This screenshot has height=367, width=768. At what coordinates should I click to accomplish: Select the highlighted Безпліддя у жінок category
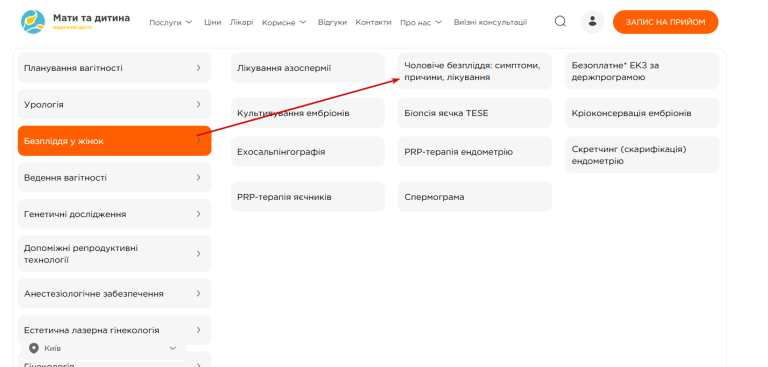tap(115, 141)
